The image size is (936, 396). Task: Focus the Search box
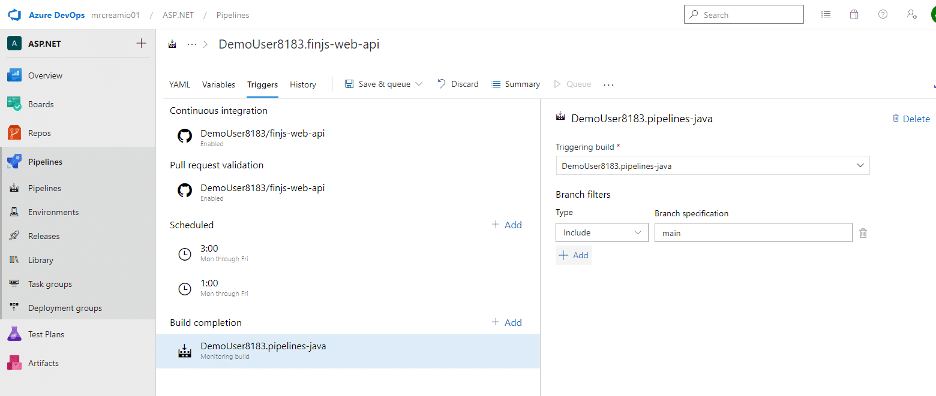(x=744, y=15)
